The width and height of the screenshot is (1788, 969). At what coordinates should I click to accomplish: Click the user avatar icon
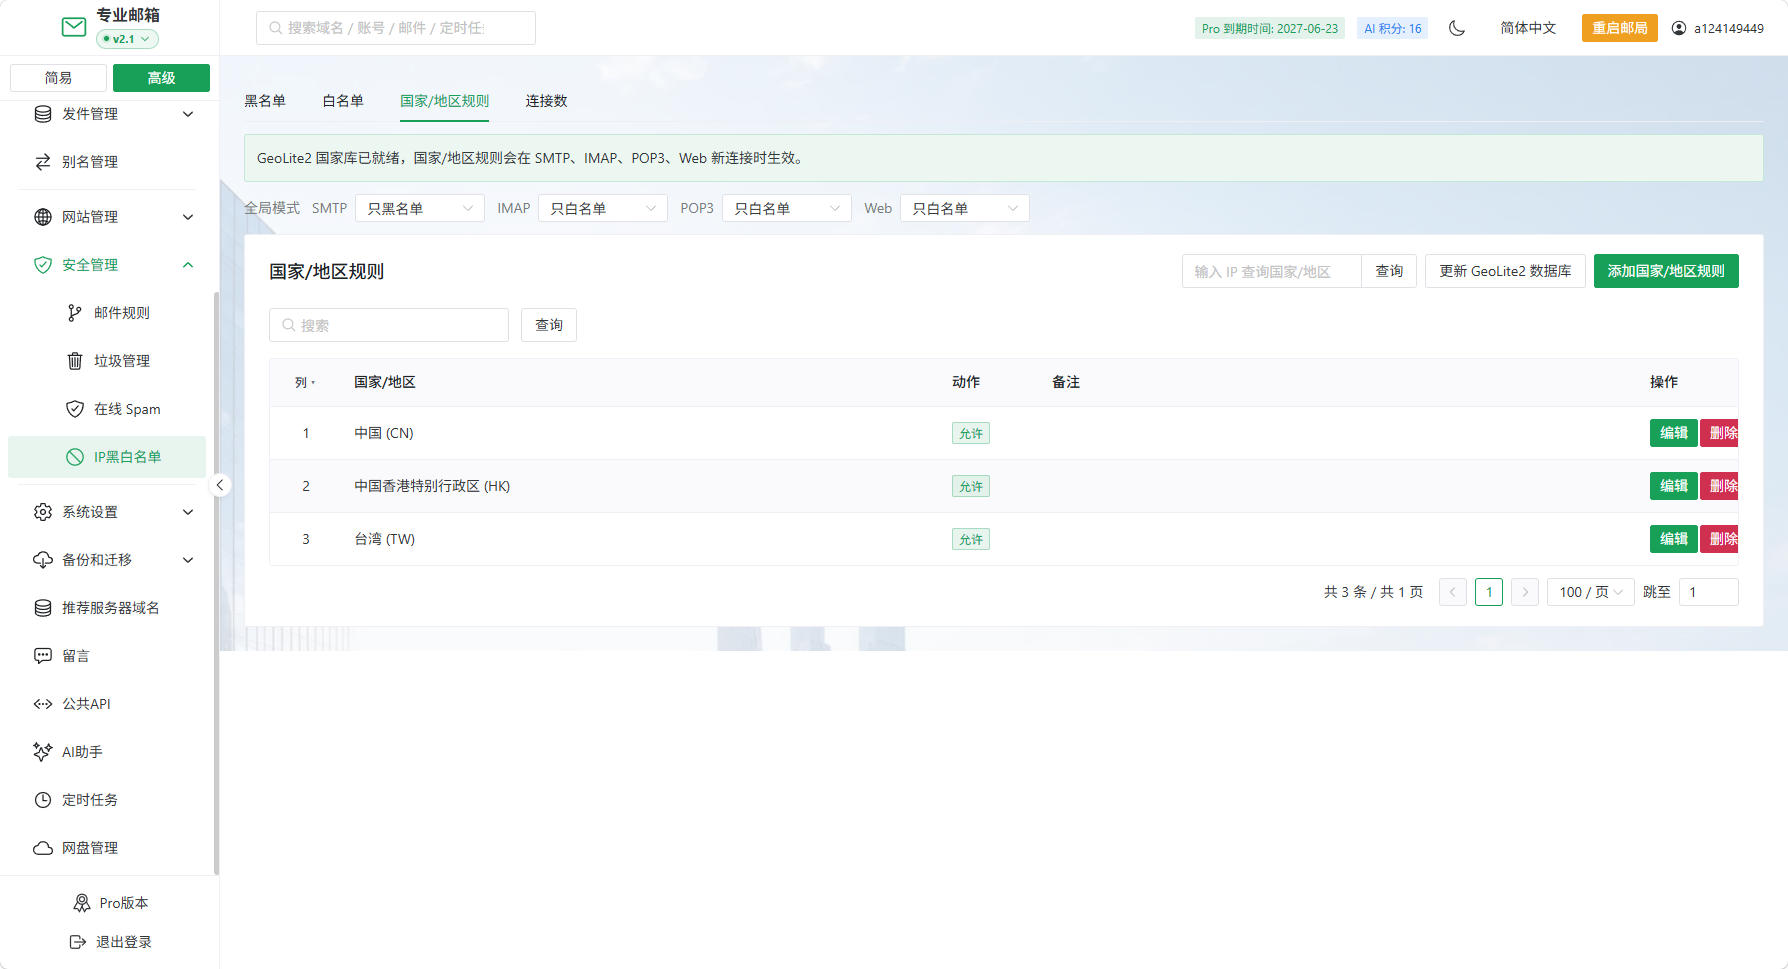pos(1679,28)
